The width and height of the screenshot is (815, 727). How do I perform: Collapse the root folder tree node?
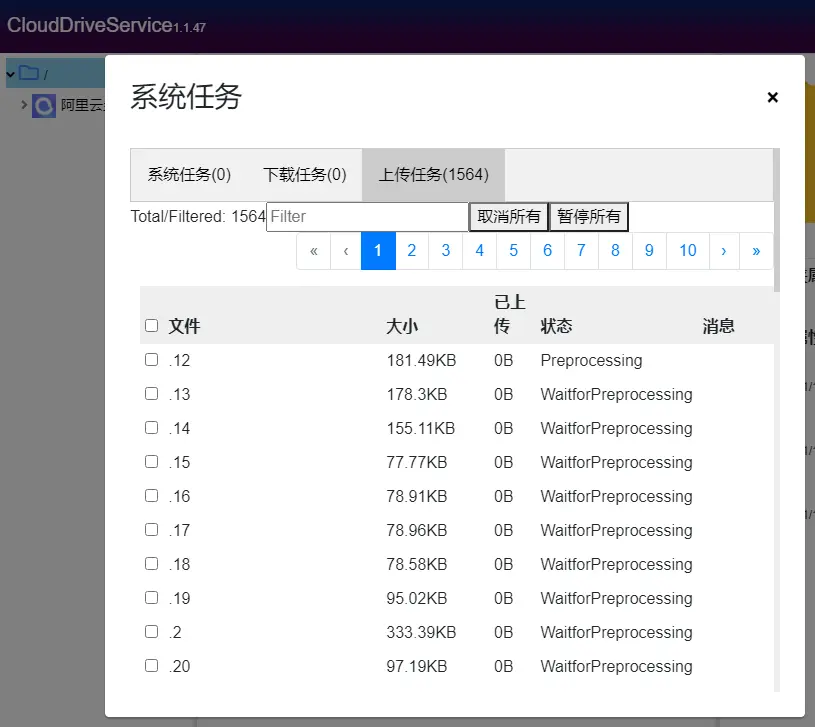click(x=10, y=74)
